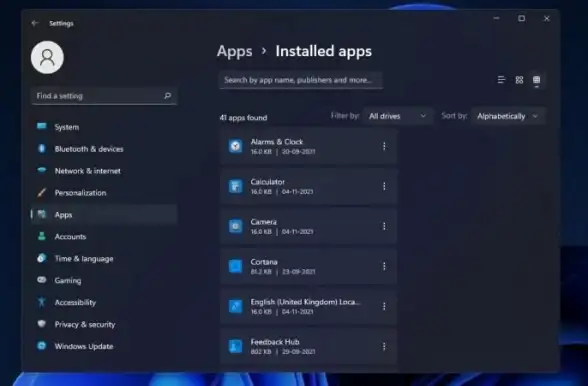Click the Alarms & Clock app icon
This screenshot has height=386, width=588.
pos(236,146)
